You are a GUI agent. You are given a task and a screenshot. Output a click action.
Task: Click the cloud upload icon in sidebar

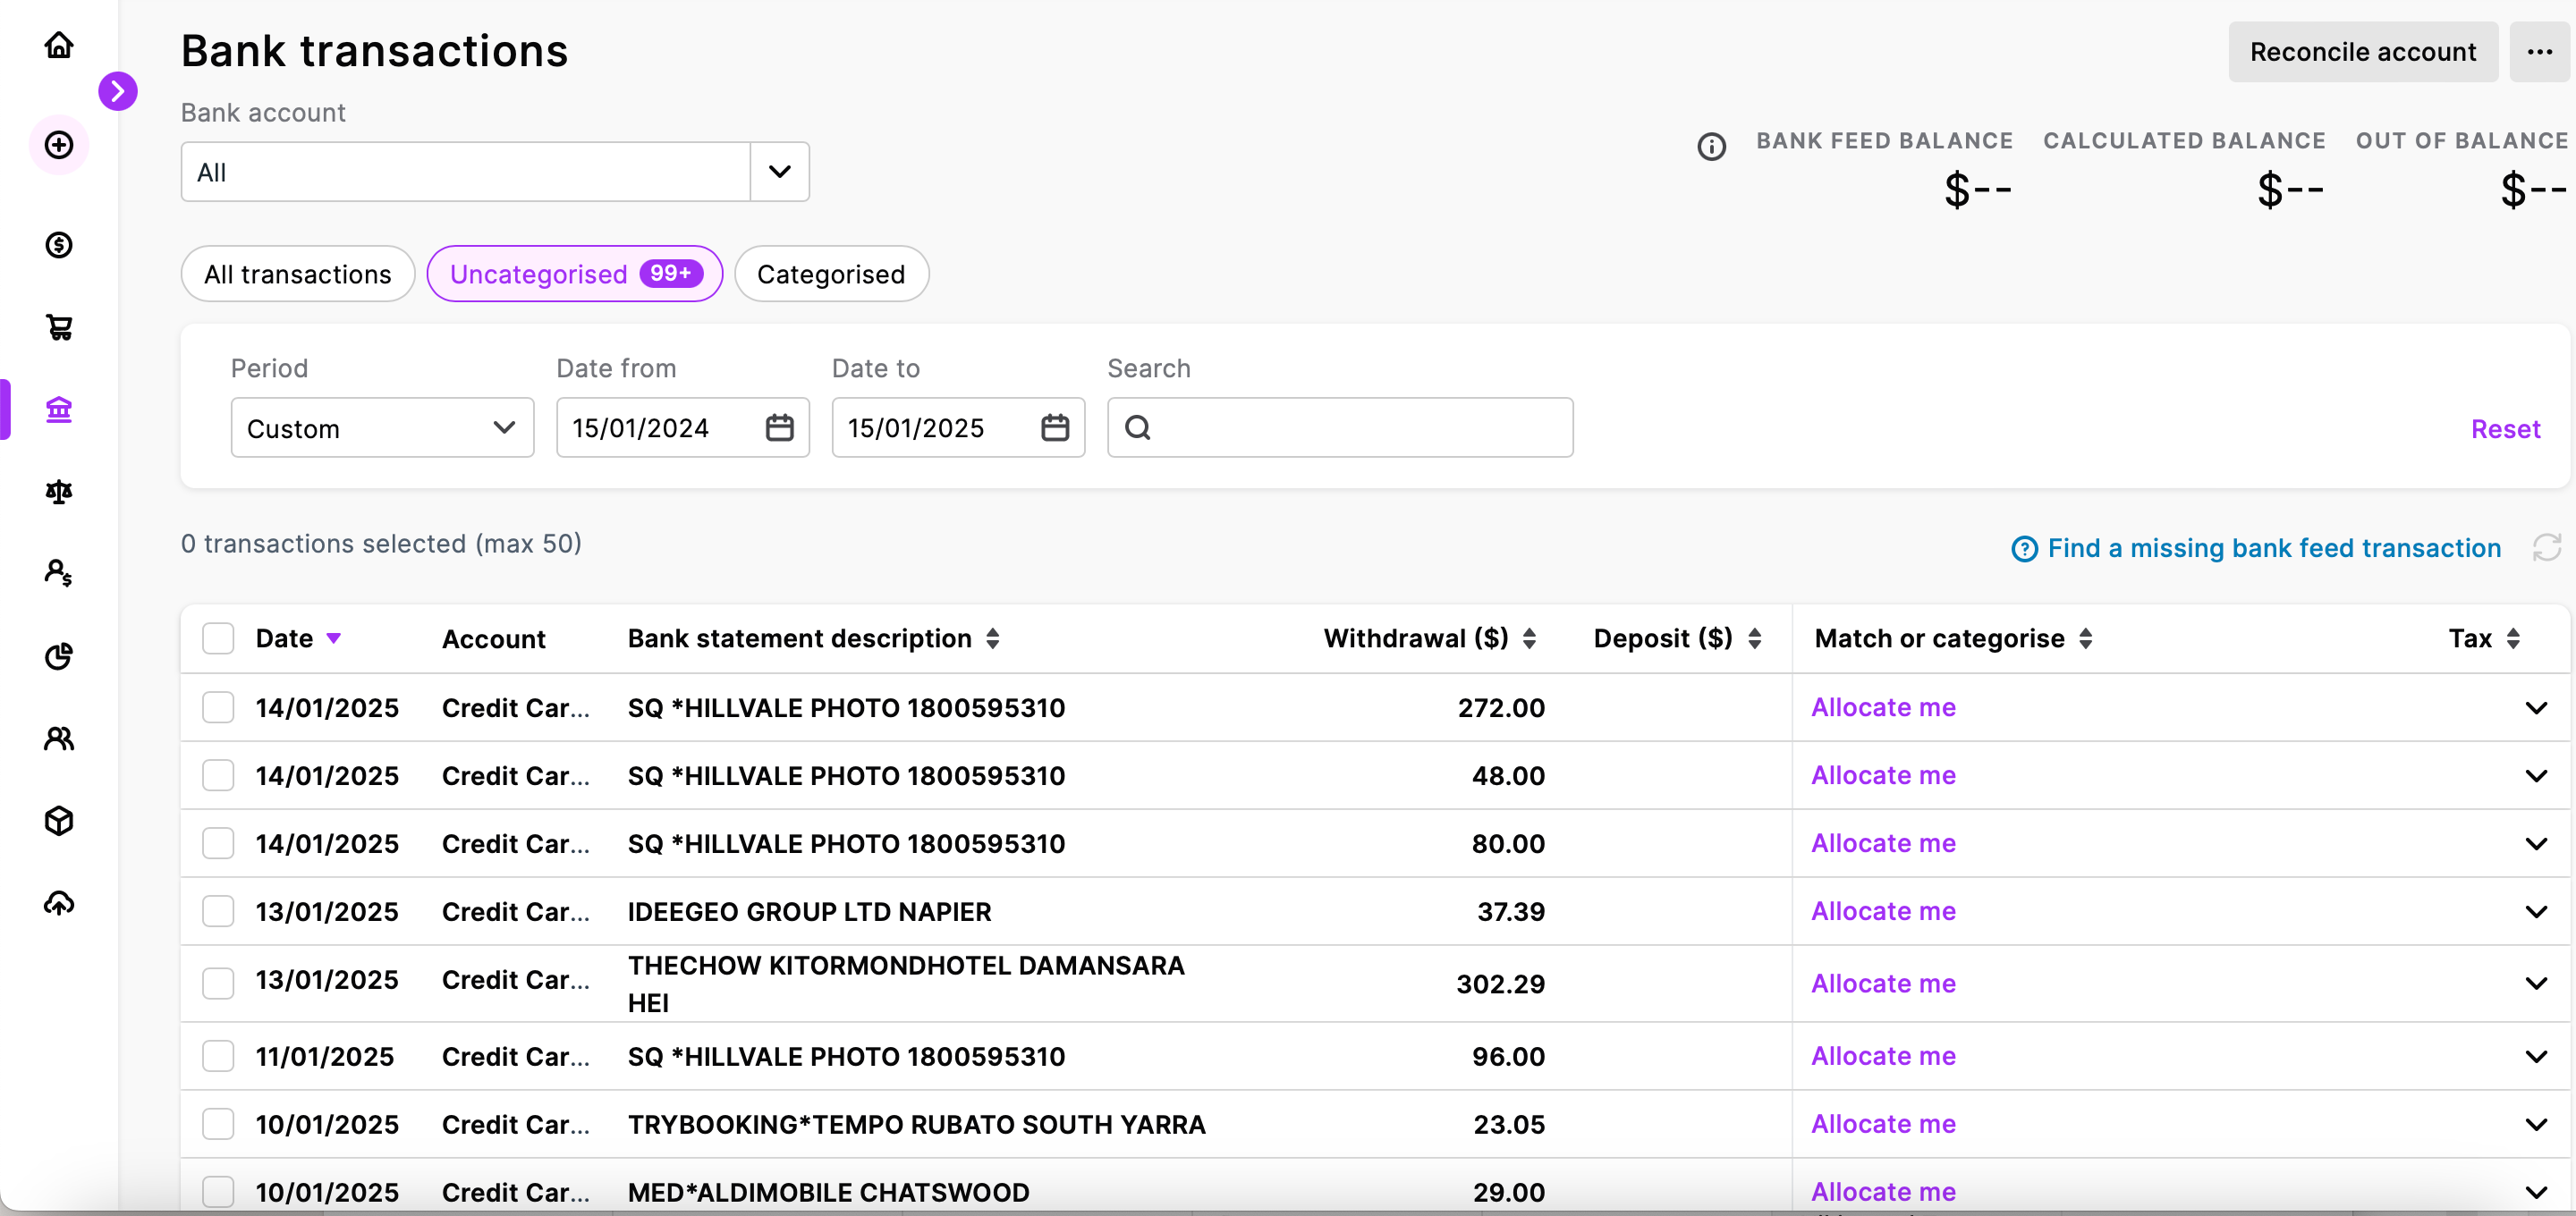pyautogui.click(x=59, y=903)
